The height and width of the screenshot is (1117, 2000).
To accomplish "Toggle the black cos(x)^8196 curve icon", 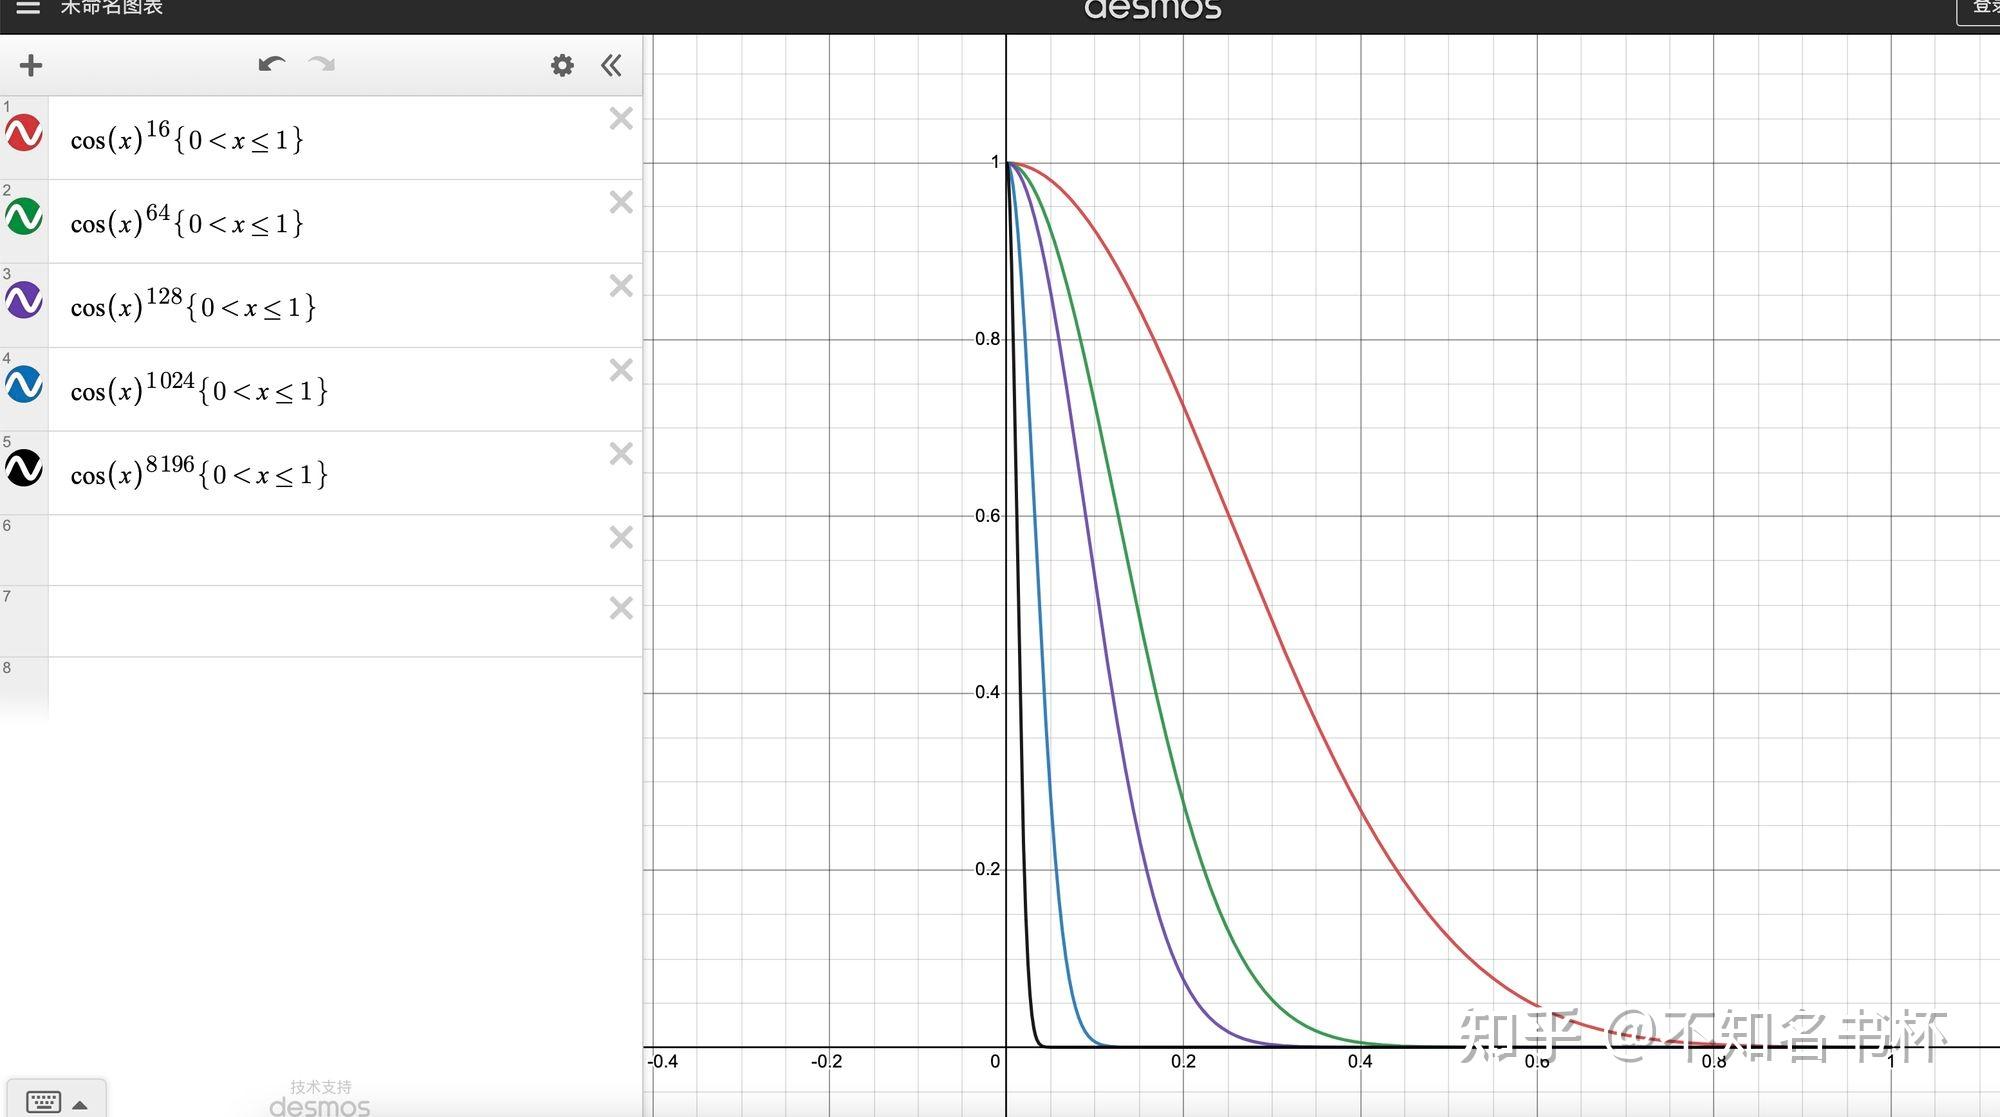I will pos(24,468).
